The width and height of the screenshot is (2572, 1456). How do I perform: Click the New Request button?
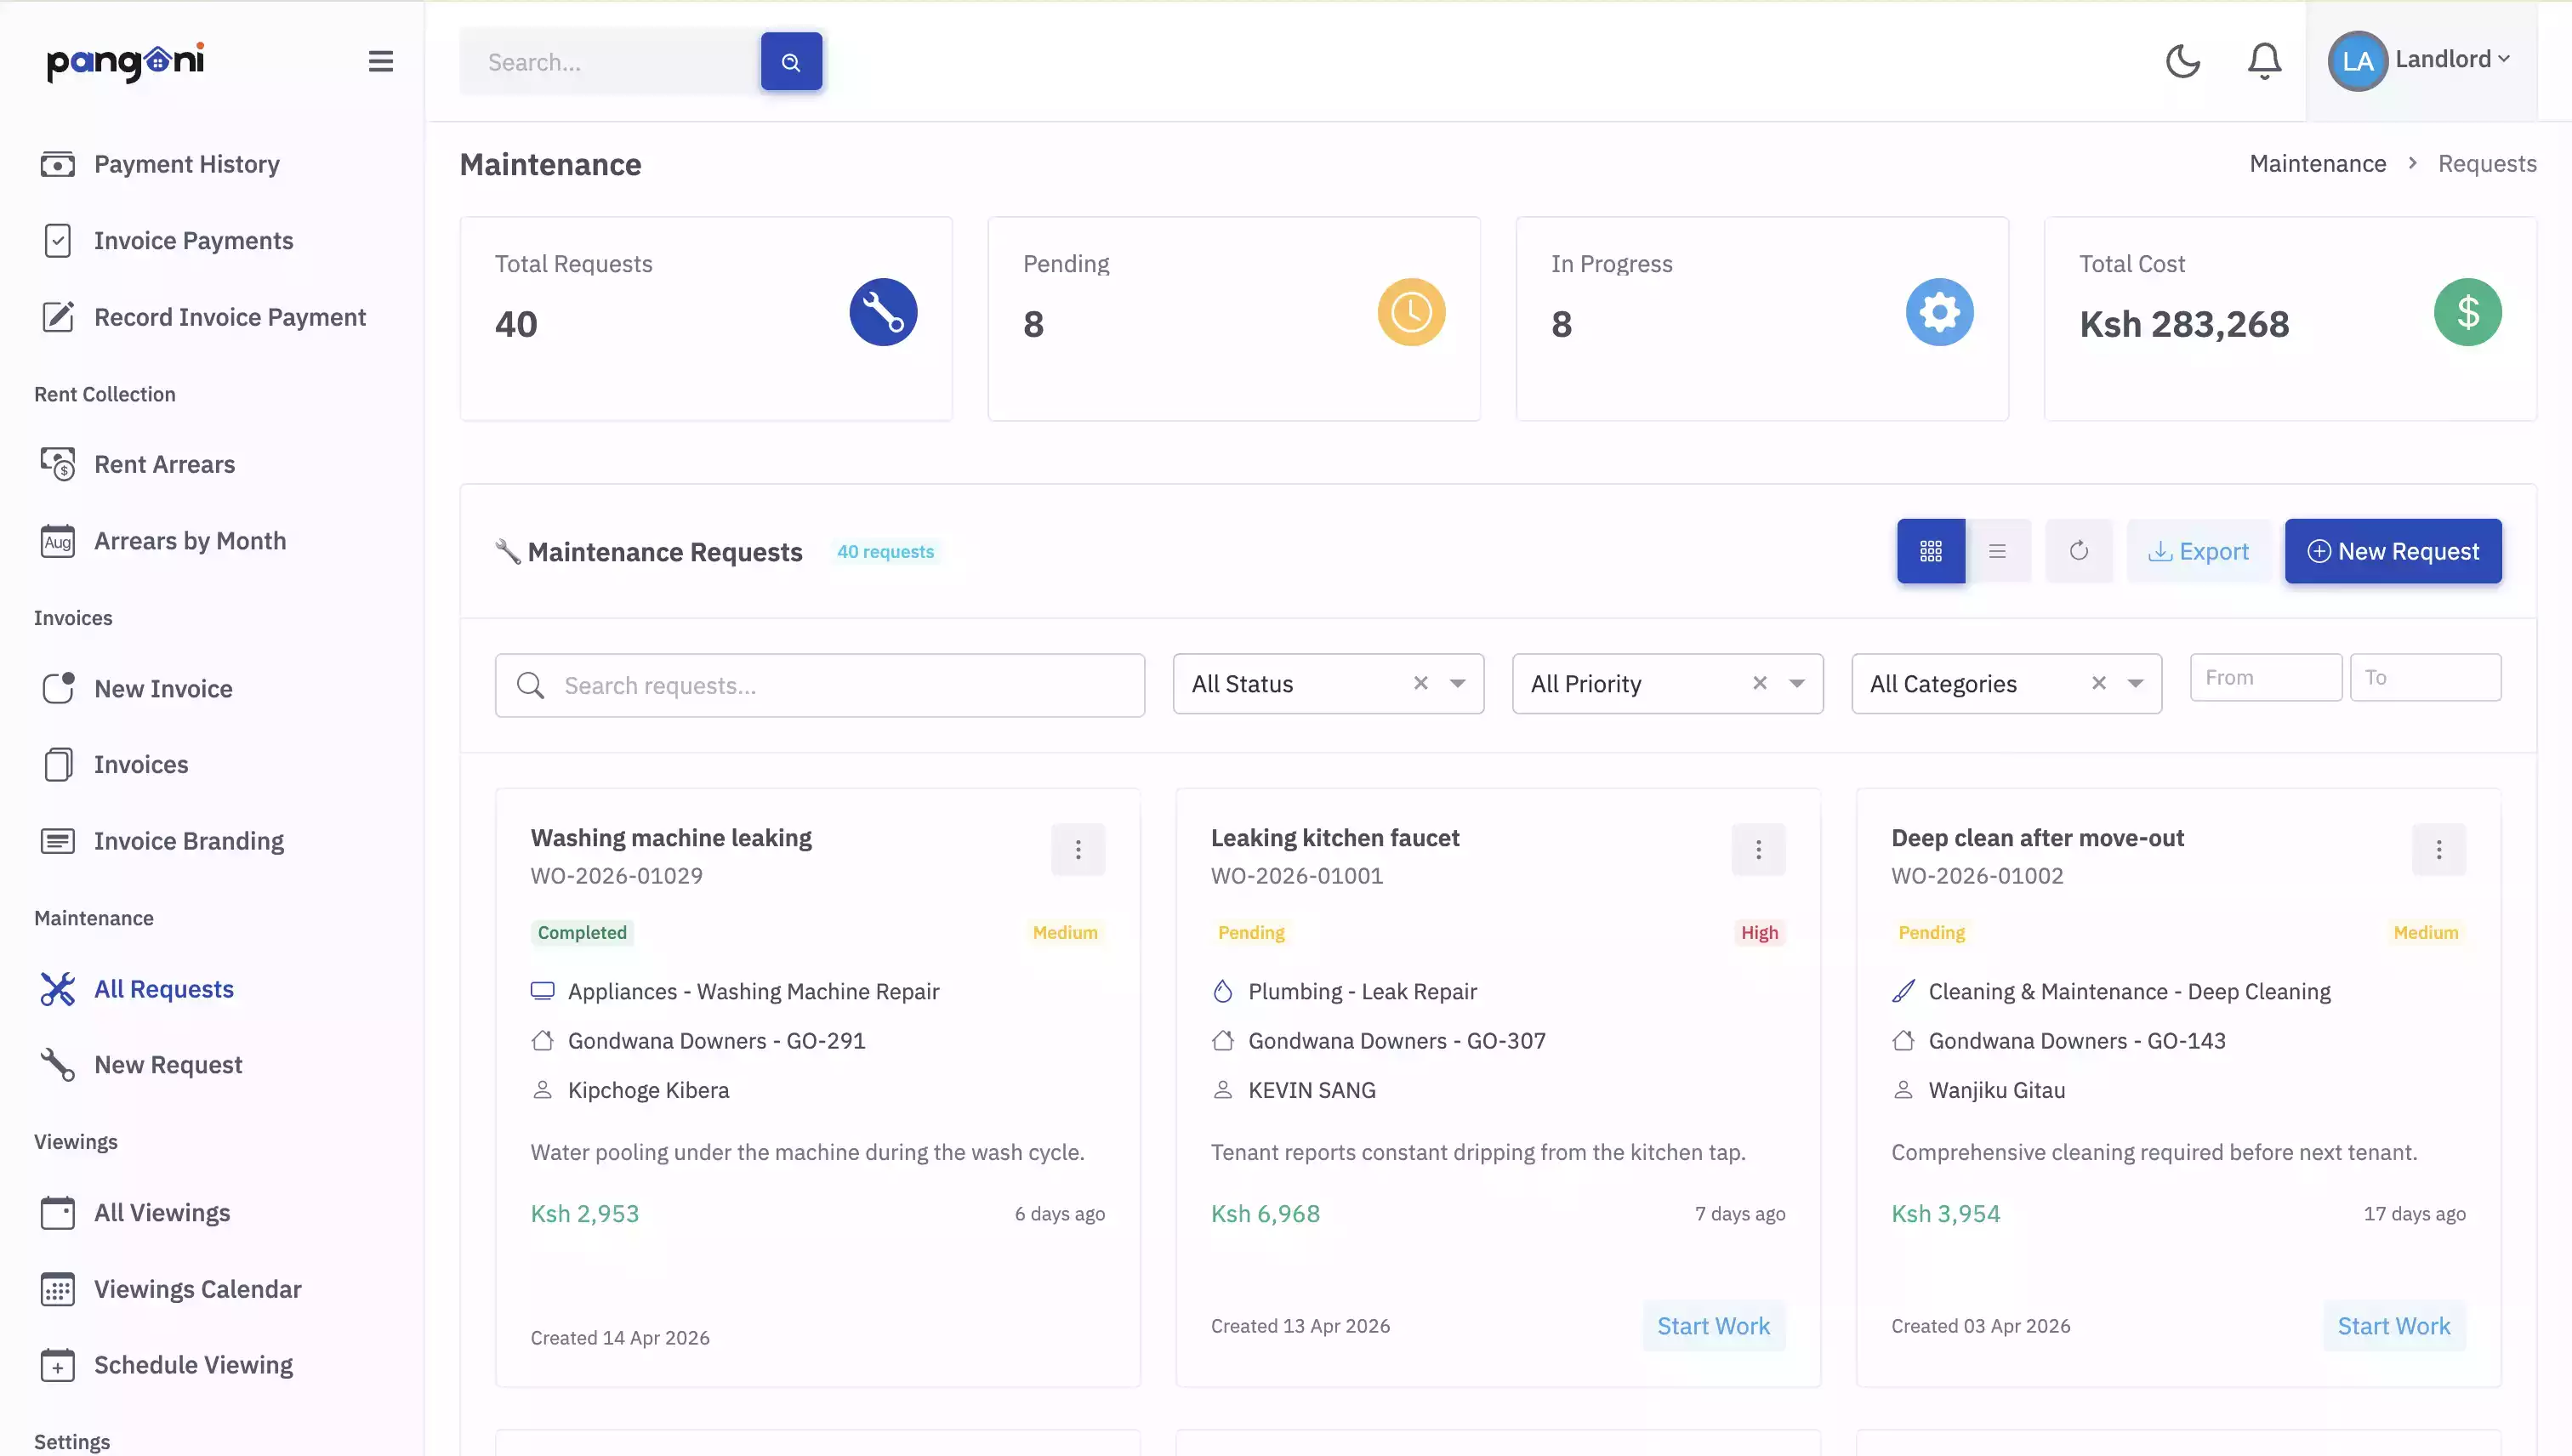pyautogui.click(x=2392, y=551)
